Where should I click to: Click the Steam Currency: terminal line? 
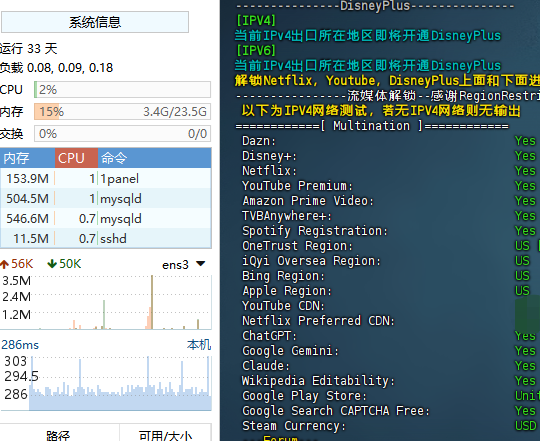tap(294, 426)
